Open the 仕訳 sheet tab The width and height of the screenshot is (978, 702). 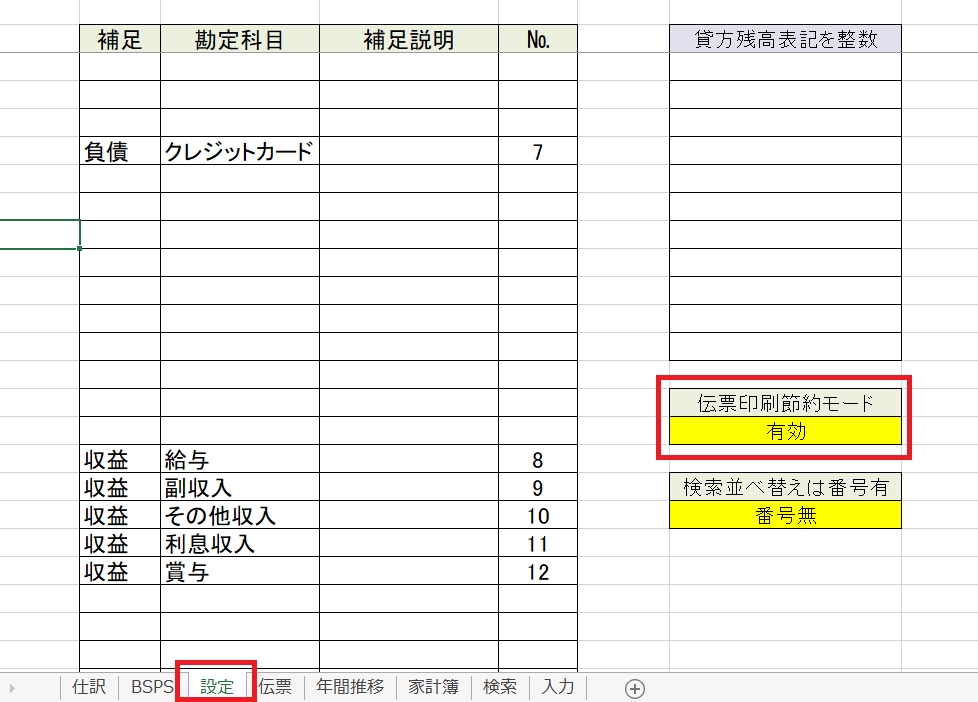coord(89,687)
